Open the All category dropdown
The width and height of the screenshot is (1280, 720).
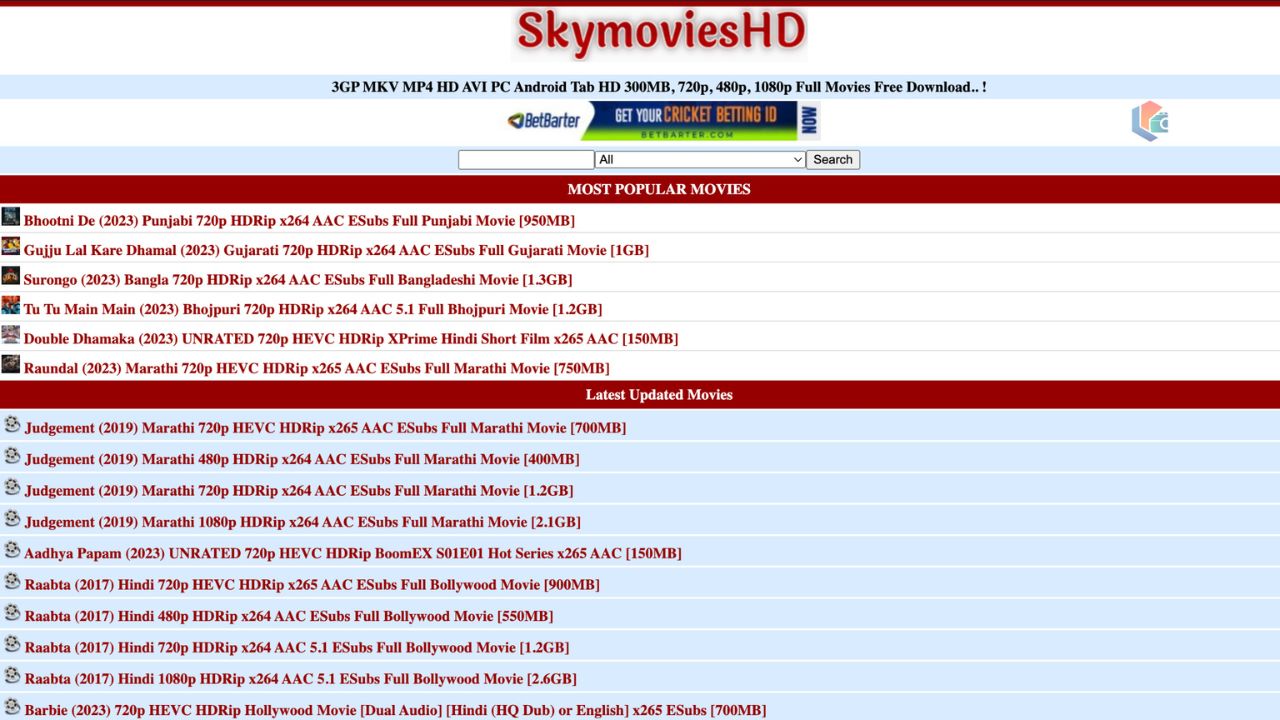tap(700, 160)
